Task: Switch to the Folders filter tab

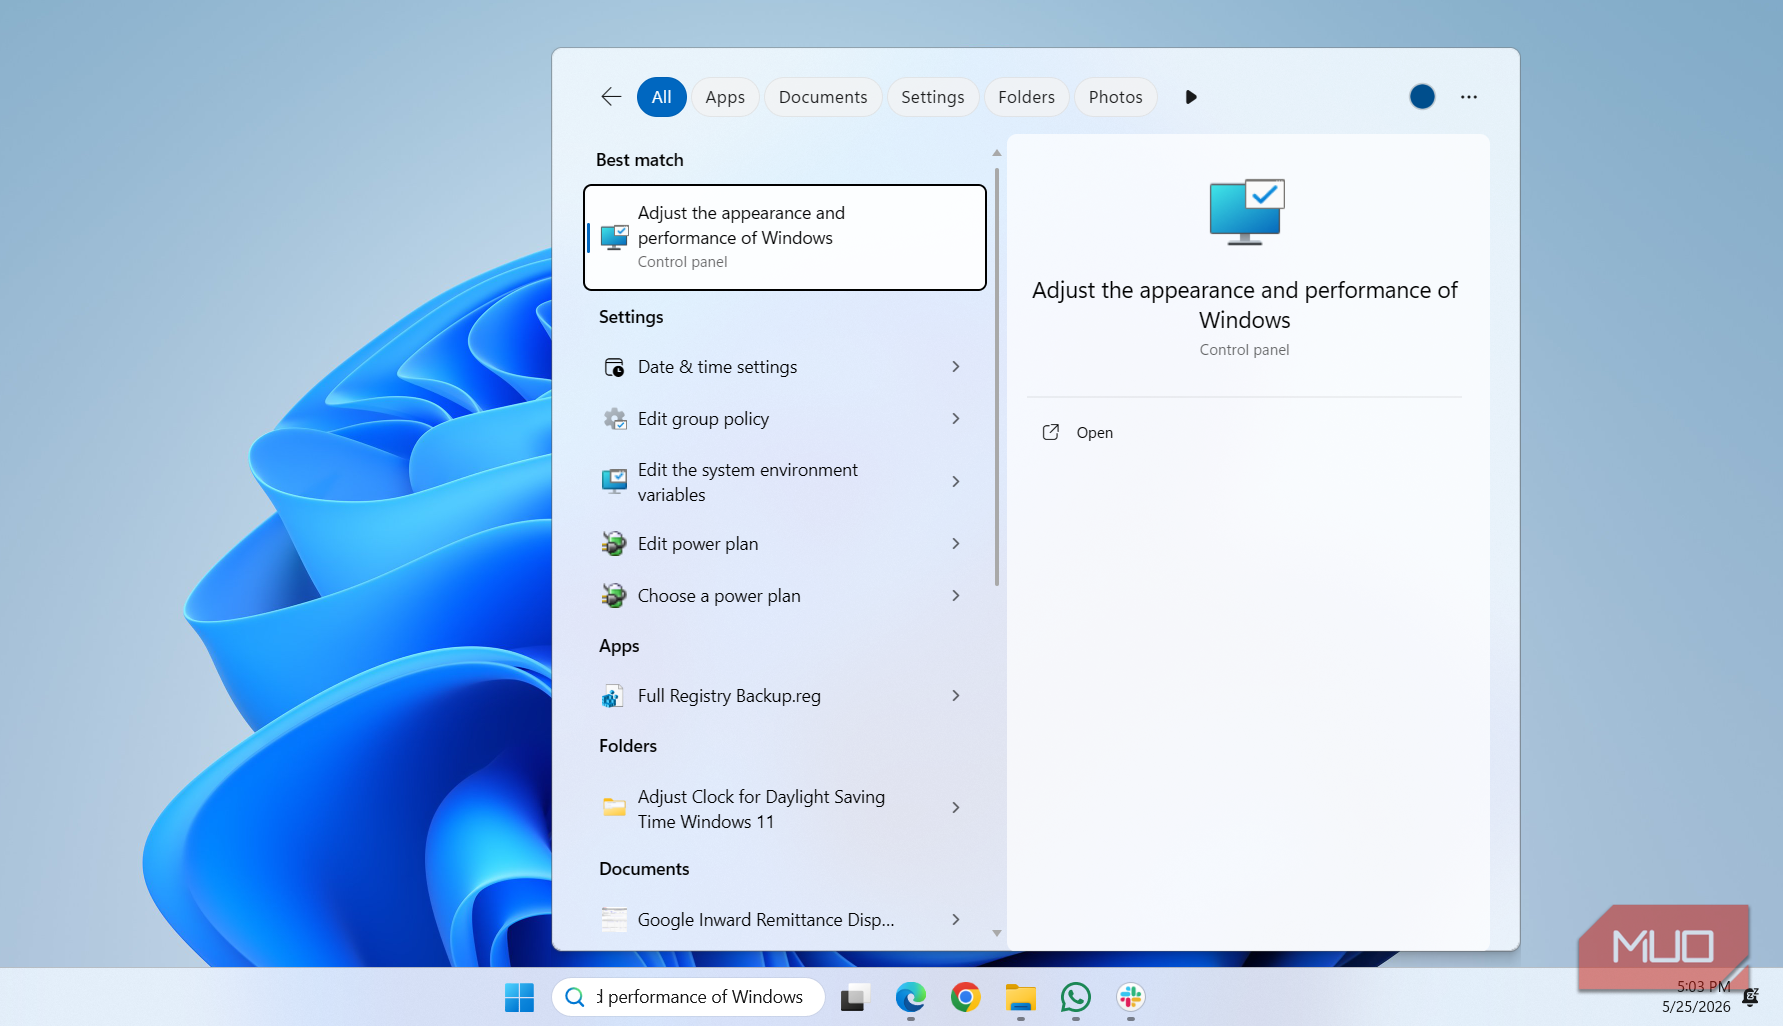Action: 1026,97
